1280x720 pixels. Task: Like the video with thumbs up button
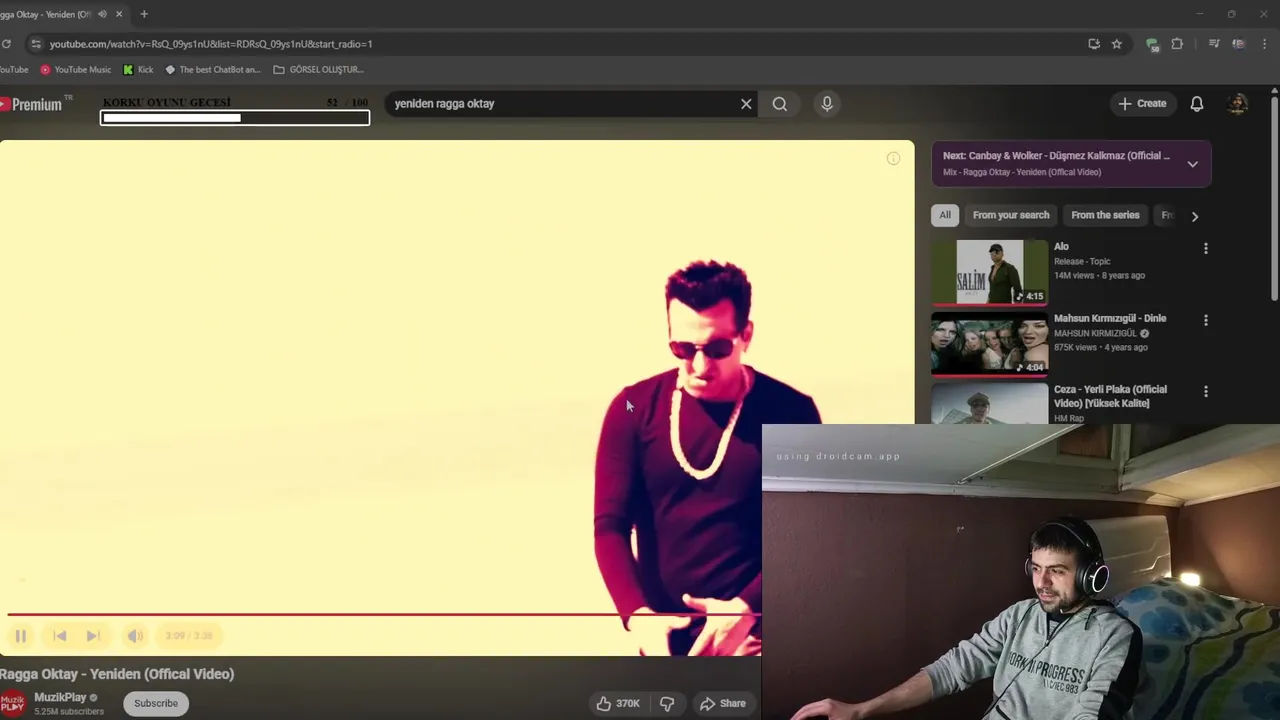pos(618,703)
